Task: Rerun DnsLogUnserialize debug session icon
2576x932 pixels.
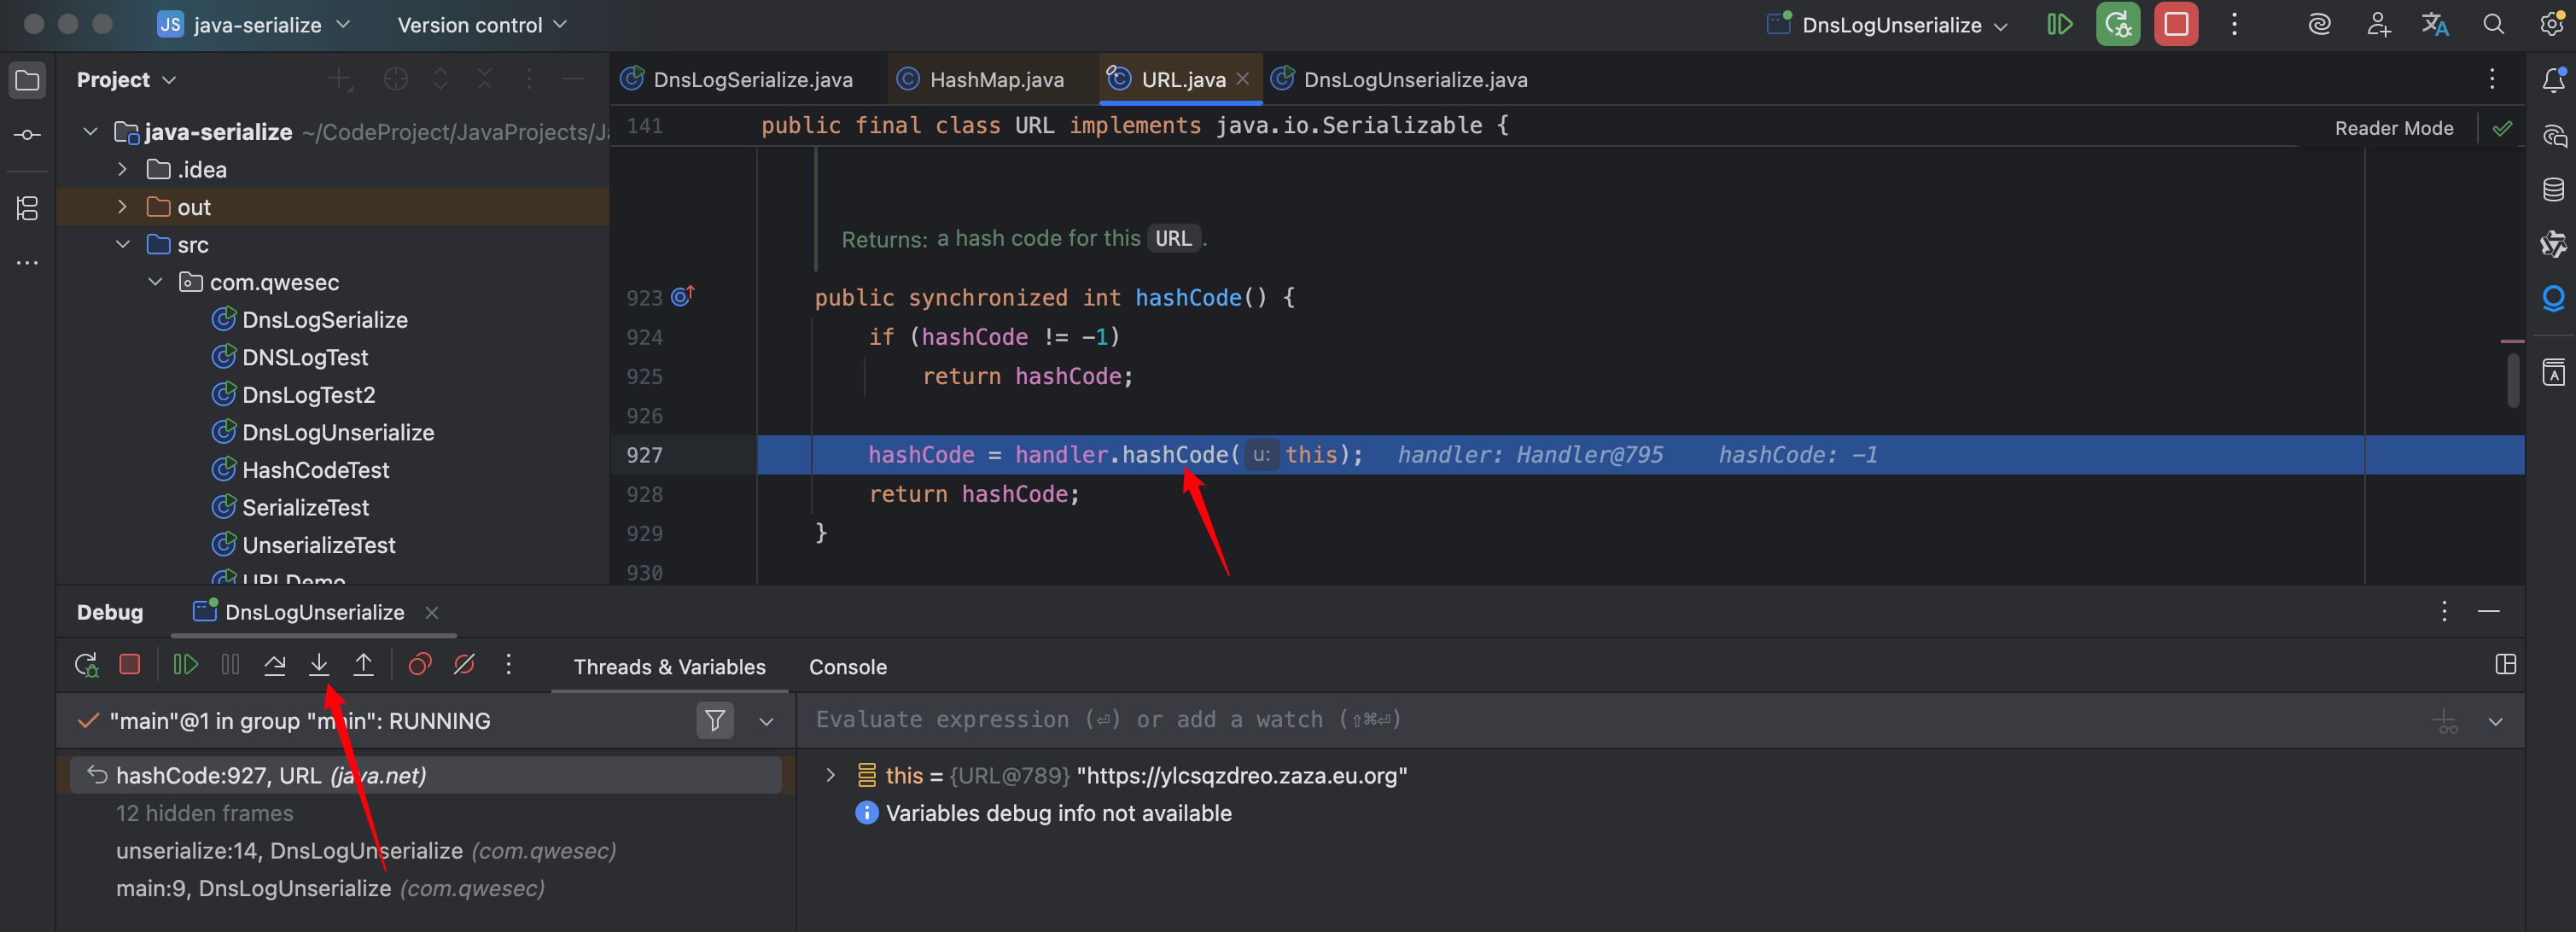Action: [x=86, y=665]
